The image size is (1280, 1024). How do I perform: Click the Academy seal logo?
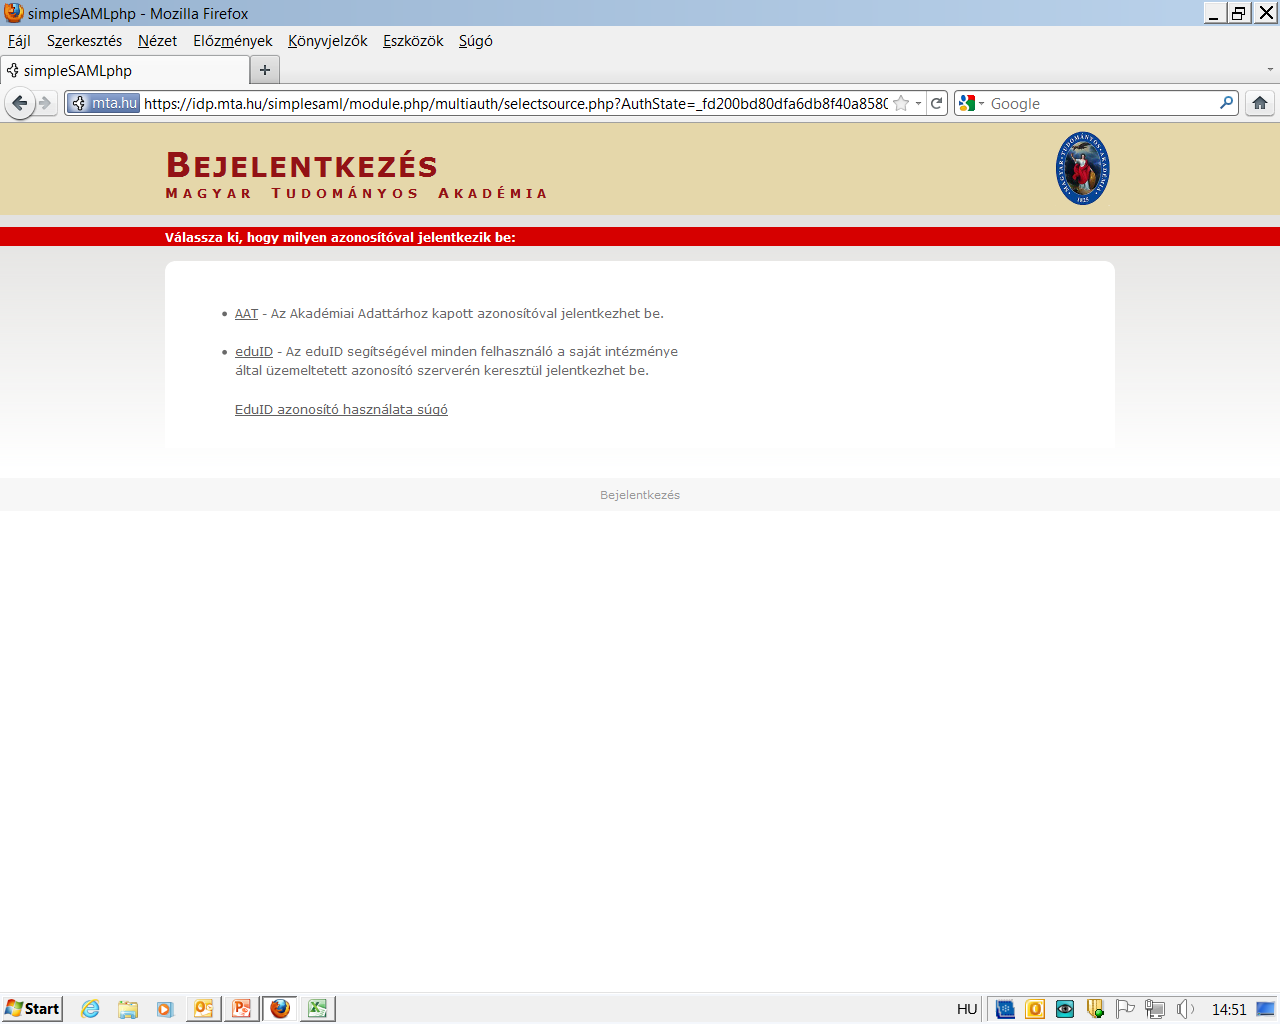[1082, 168]
